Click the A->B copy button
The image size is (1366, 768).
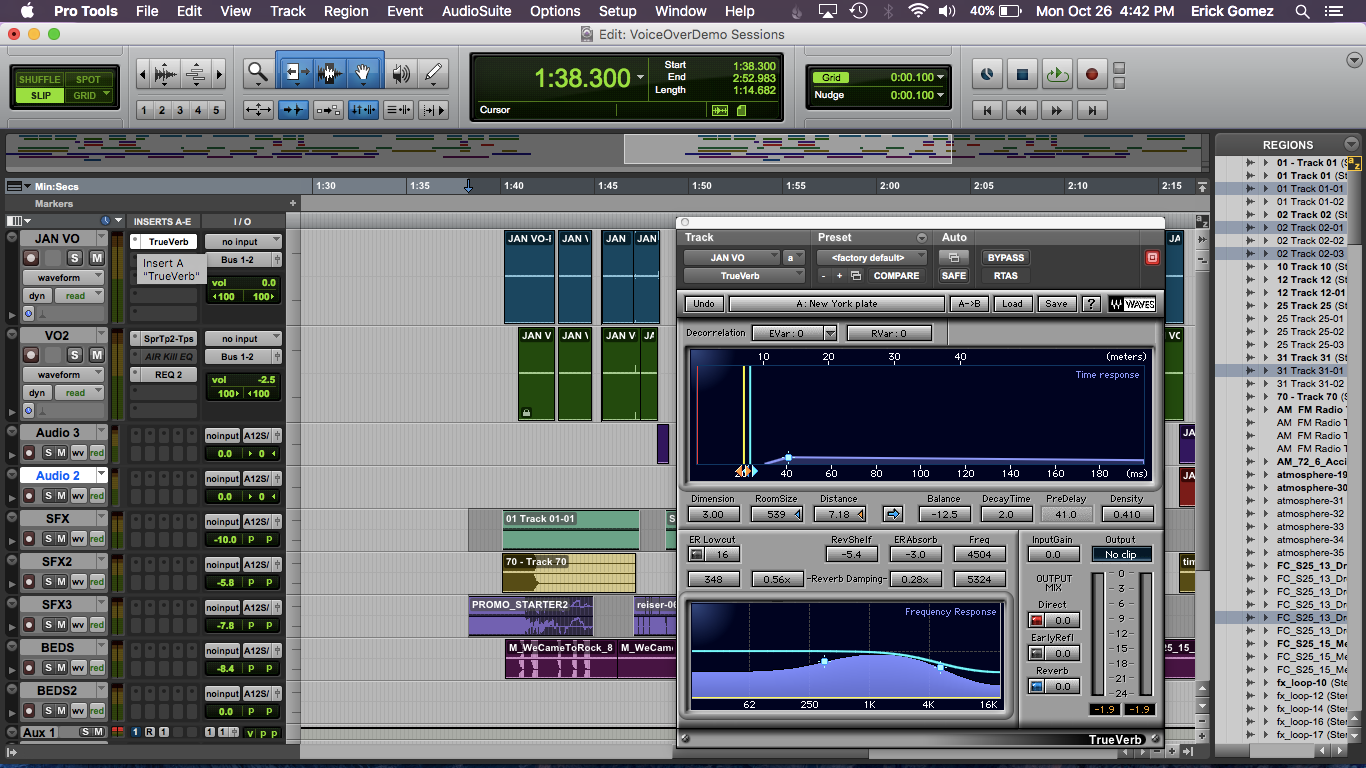tap(968, 304)
